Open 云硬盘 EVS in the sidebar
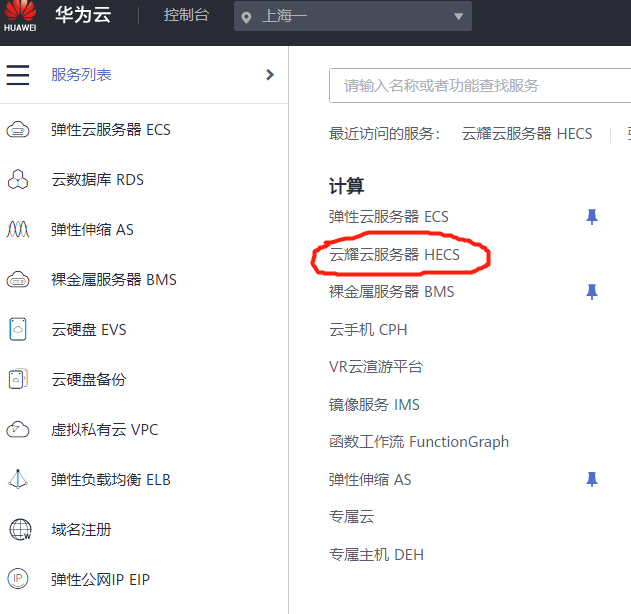The height and width of the screenshot is (614, 631). (89, 330)
